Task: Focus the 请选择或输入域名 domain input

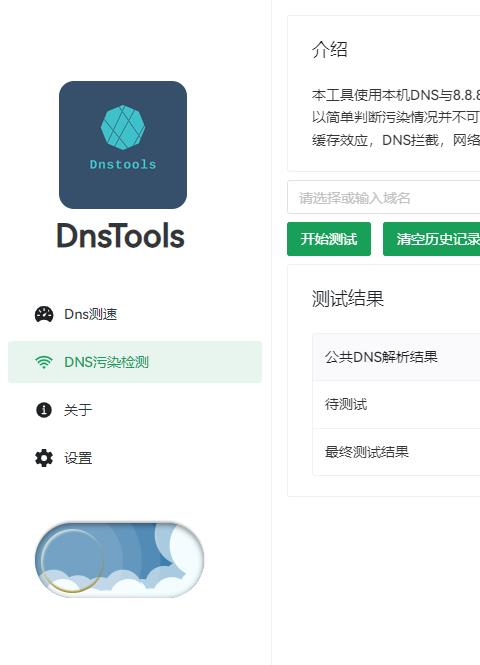Action: pos(383,198)
